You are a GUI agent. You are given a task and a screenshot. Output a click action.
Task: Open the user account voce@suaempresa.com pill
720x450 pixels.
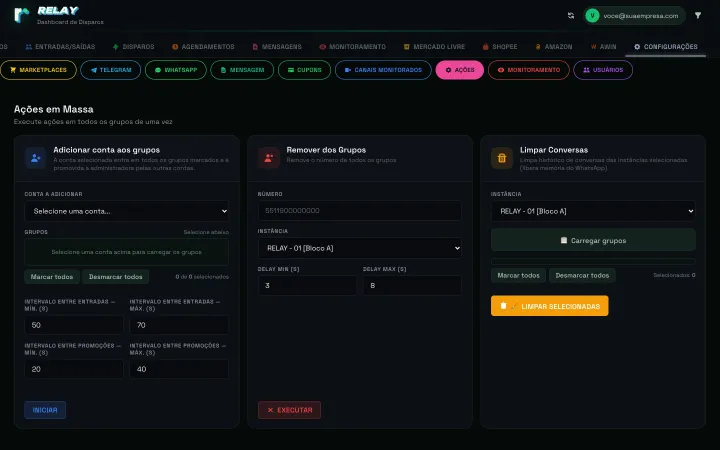634,16
